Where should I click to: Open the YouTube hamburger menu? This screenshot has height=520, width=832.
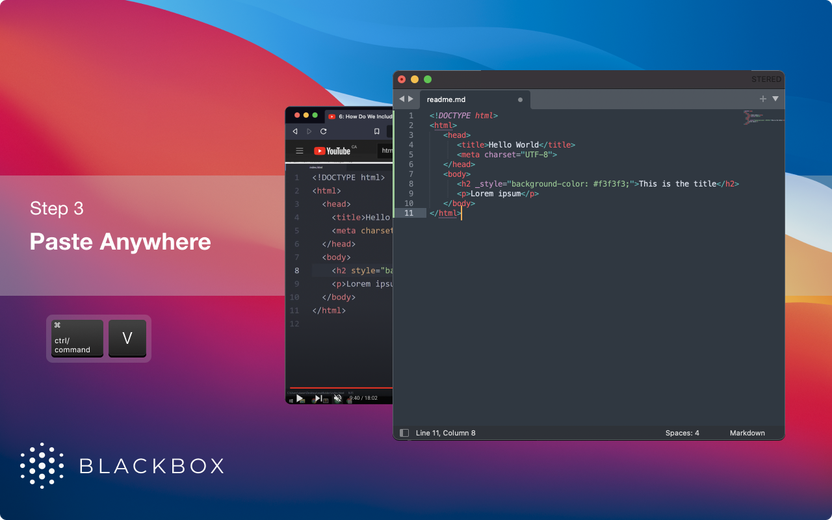coord(299,151)
